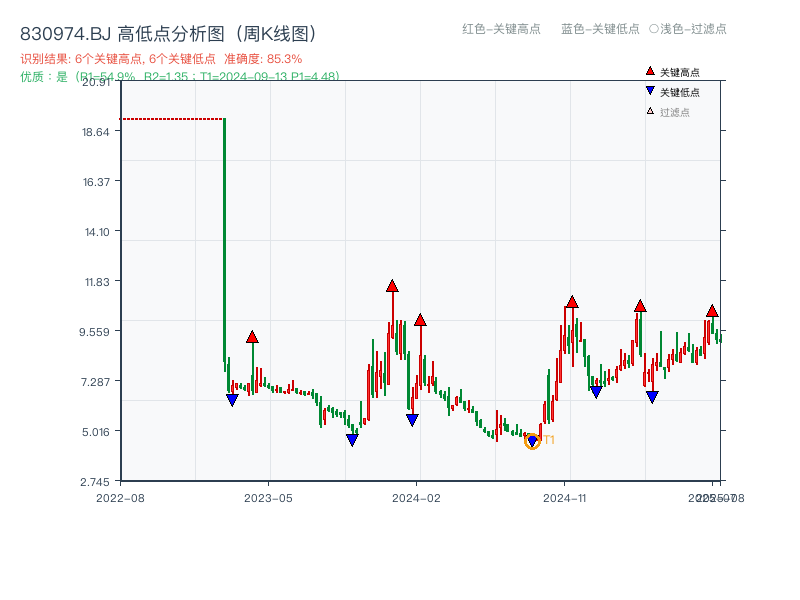The height and width of the screenshot is (600, 800).
Task: Click the red triangle marker near 2023-05
Action: 252,336
